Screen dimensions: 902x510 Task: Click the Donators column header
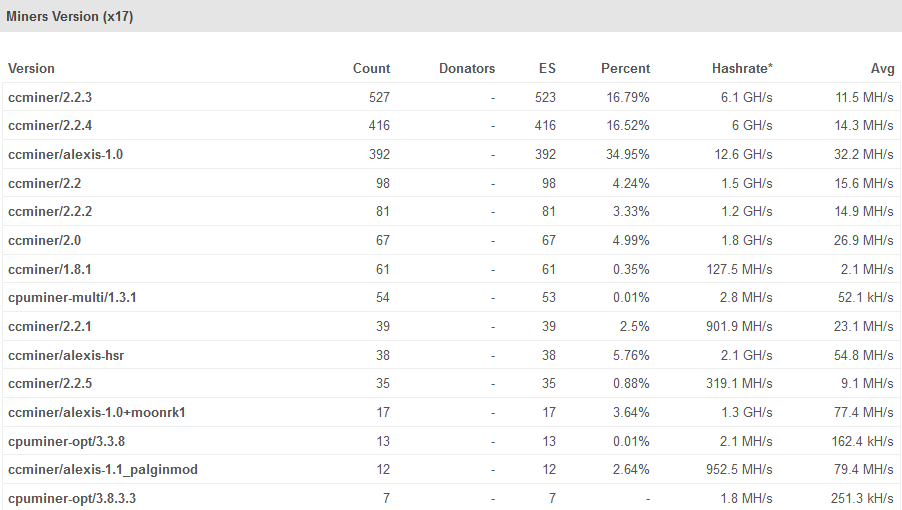coord(466,69)
